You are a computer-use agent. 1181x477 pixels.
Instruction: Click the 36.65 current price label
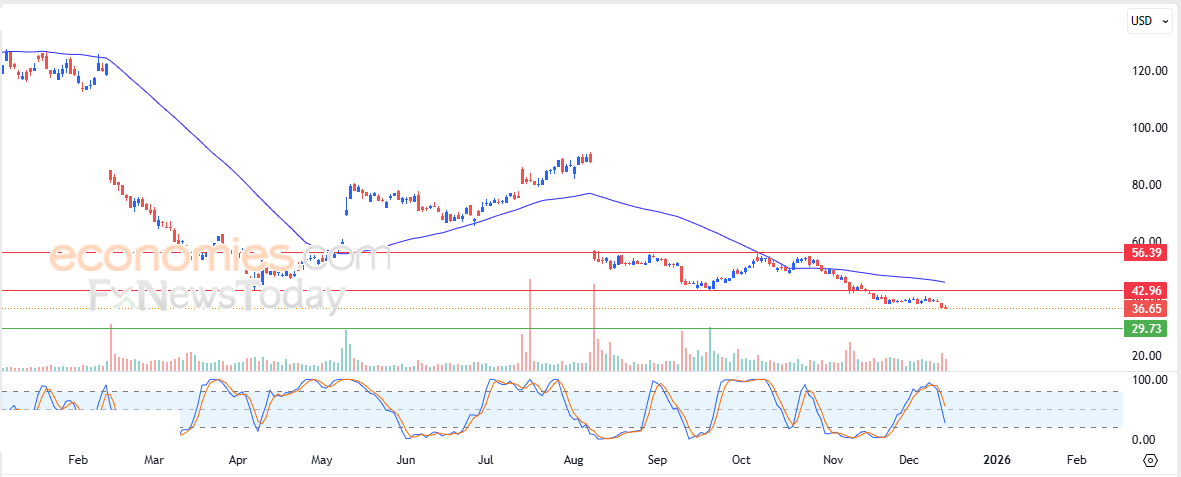coord(1147,309)
